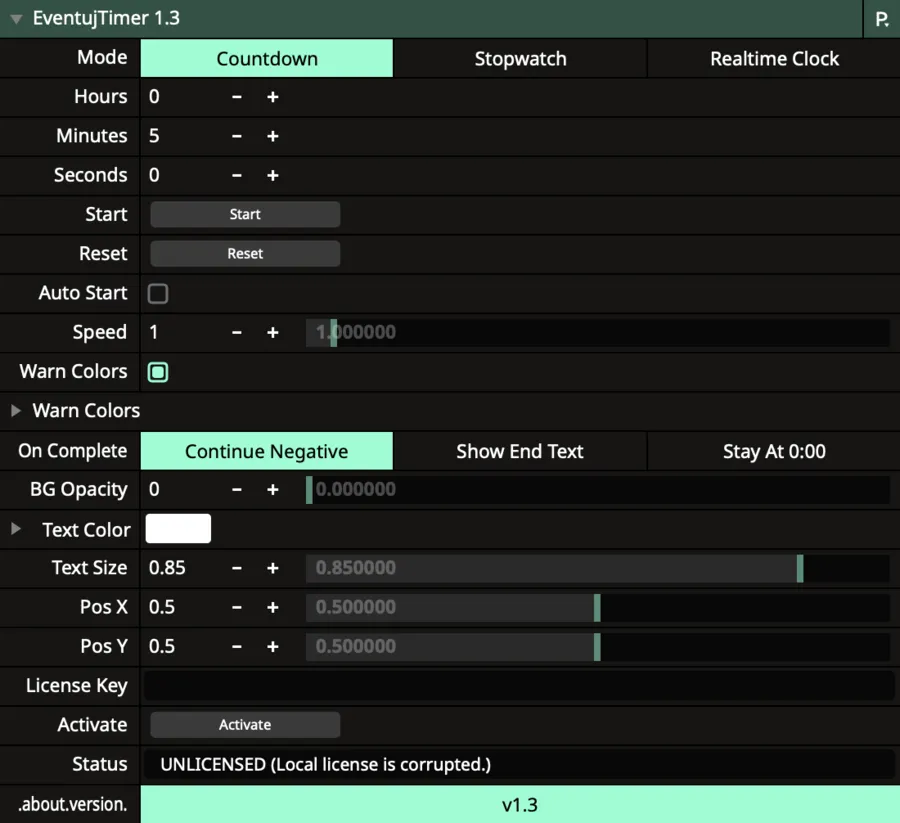This screenshot has height=823, width=900.
Task: Click the v1.3 version button
Action: click(x=520, y=805)
